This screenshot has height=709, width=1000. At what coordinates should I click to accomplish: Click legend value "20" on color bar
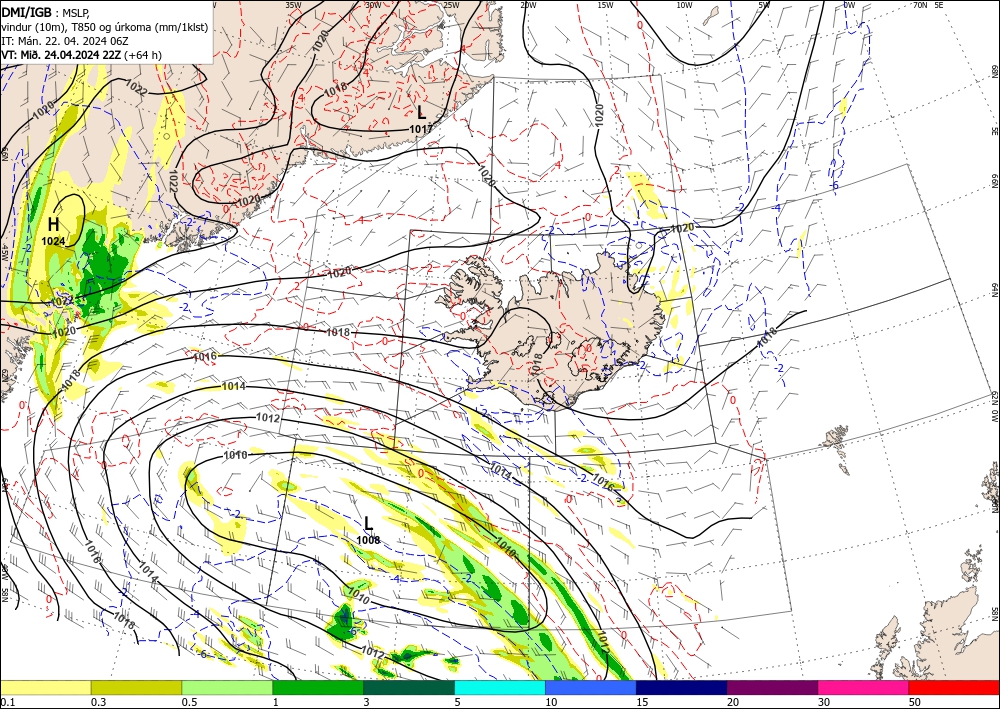pos(733,702)
